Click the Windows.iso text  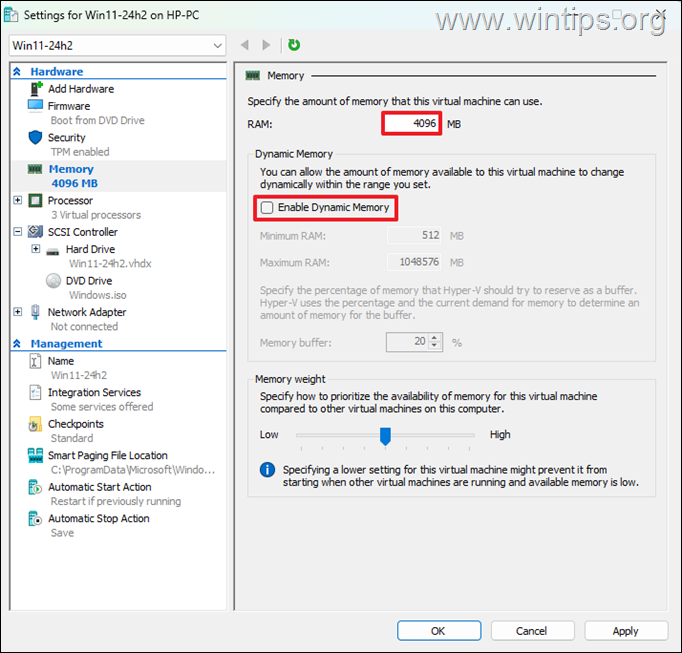pyautogui.click(x=97, y=295)
